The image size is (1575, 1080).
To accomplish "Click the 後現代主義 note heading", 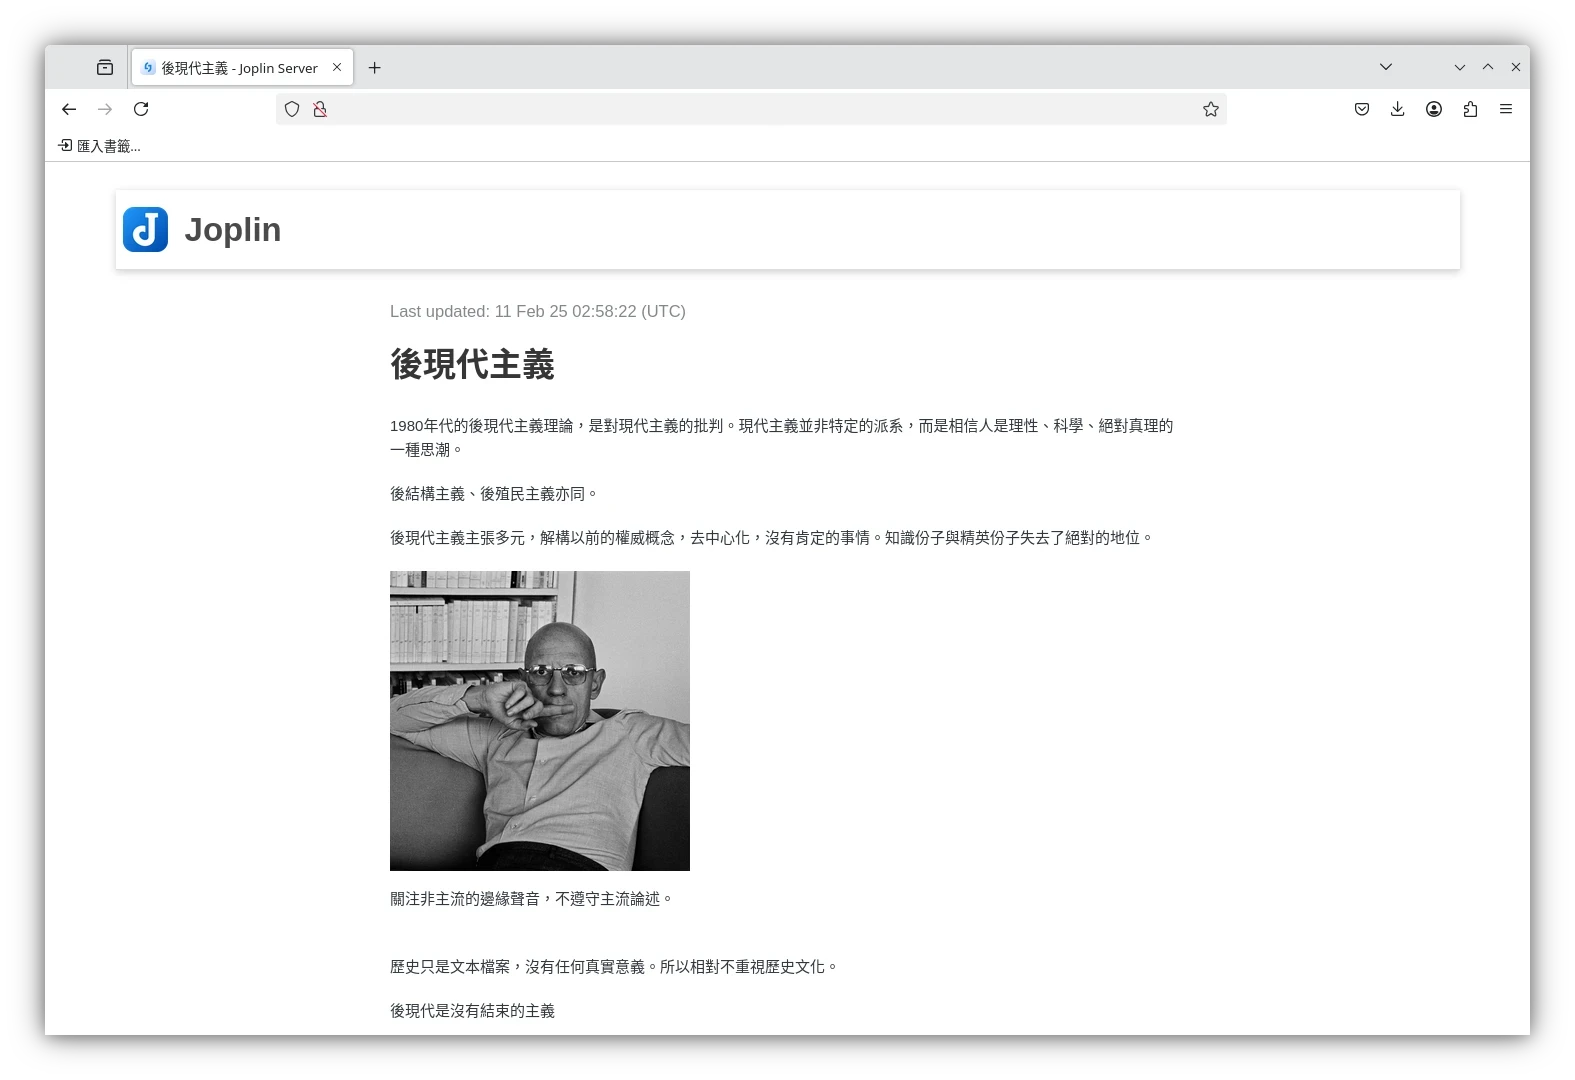I will (x=472, y=364).
